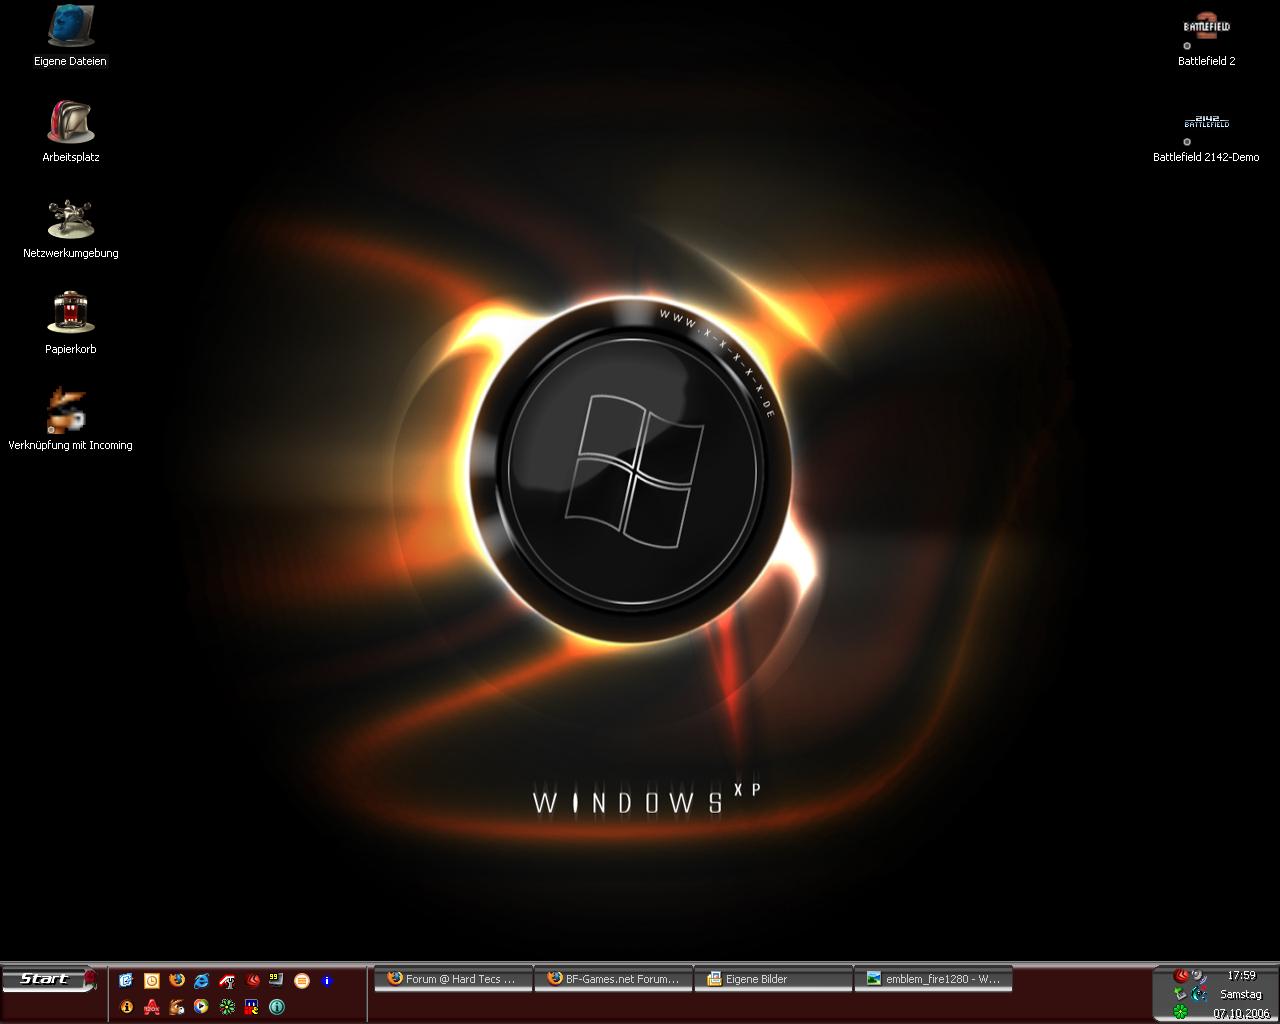Click the 17:59 clock in the tray
1280x1024 pixels.
[1241, 975]
